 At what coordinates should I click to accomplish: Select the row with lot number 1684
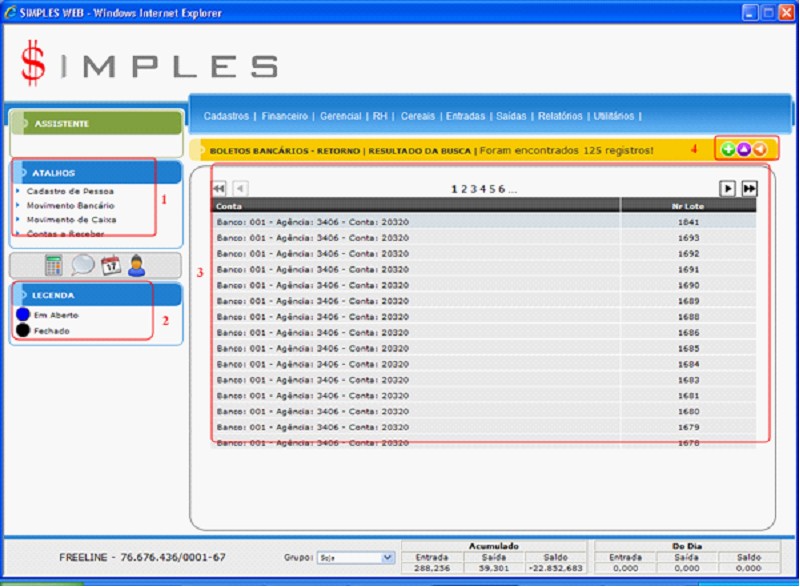tap(484, 364)
